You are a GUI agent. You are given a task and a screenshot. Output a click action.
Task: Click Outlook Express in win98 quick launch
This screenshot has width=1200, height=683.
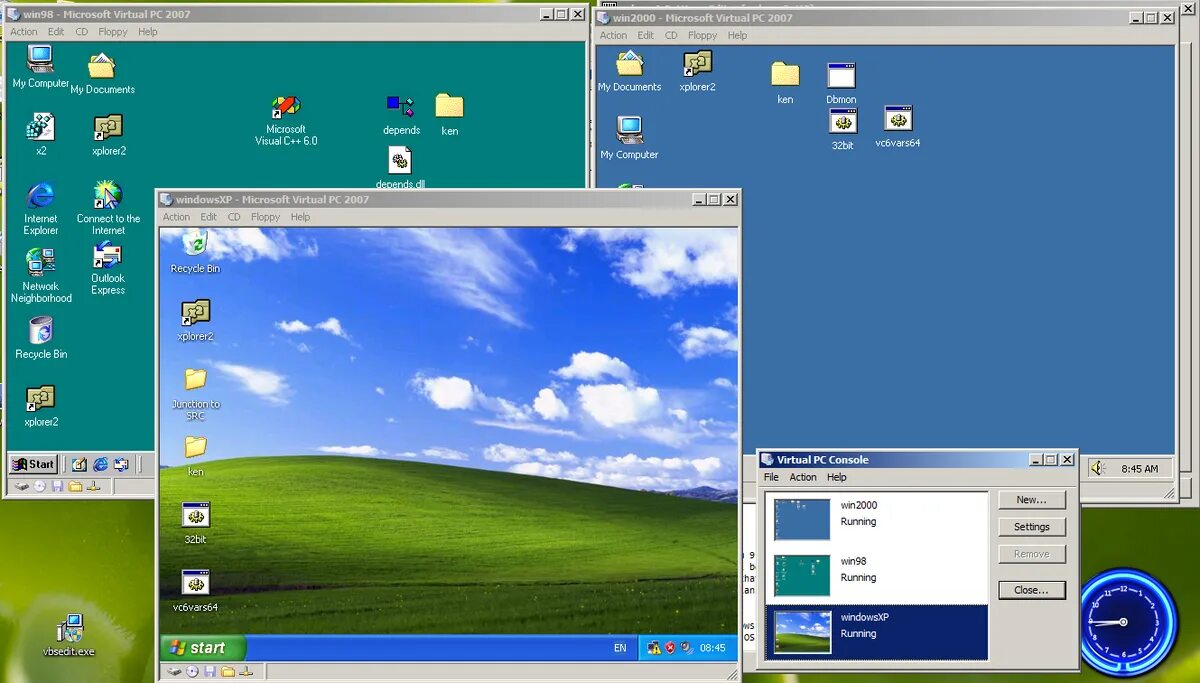120,464
